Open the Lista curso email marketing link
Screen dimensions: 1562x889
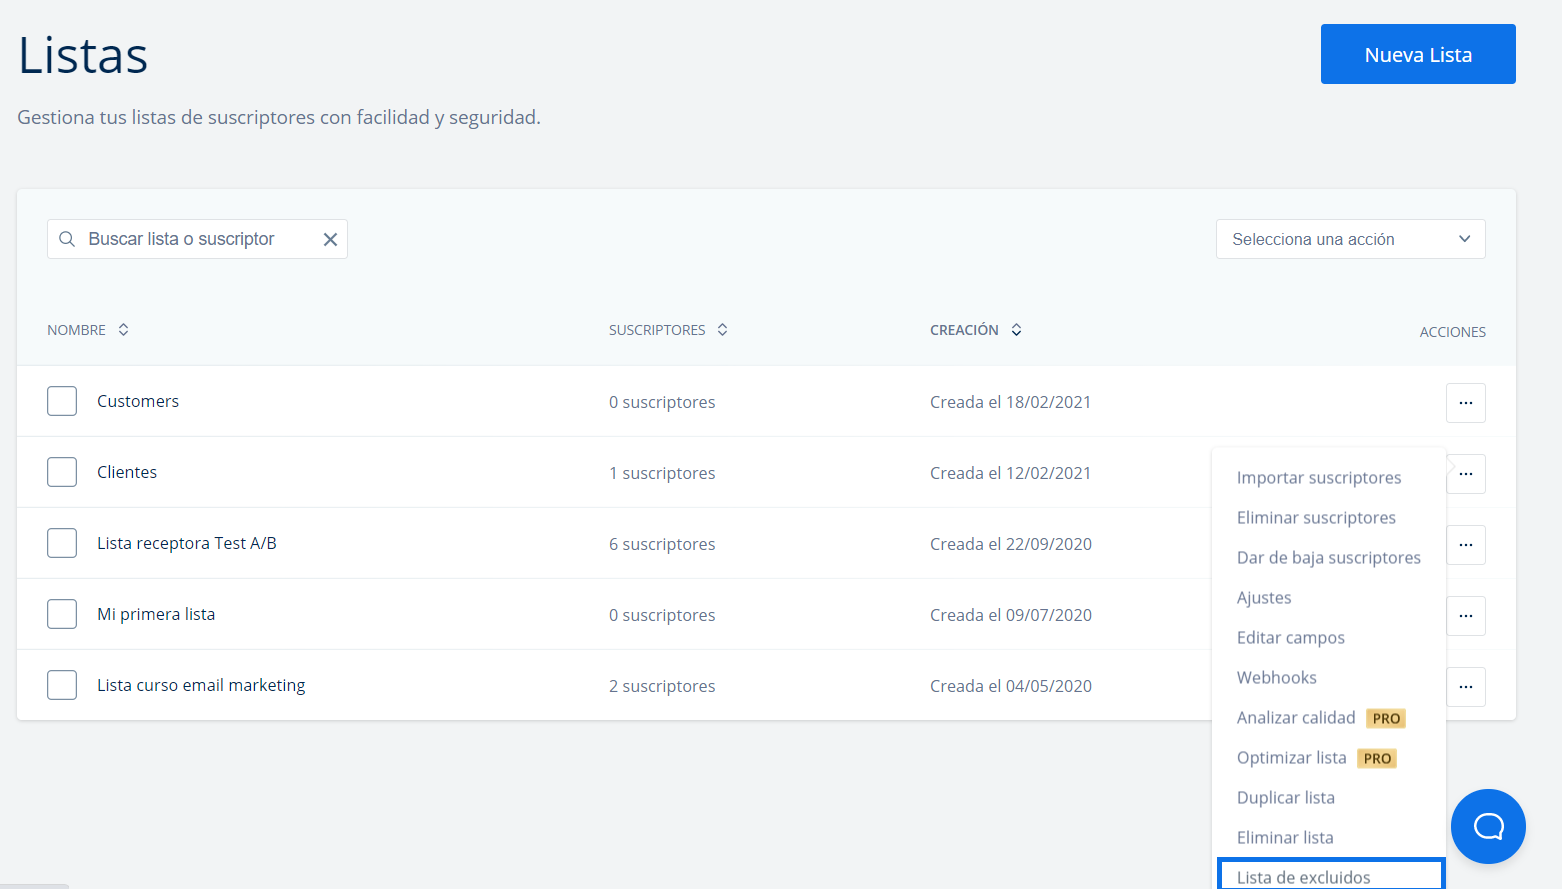[x=201, y=685]
